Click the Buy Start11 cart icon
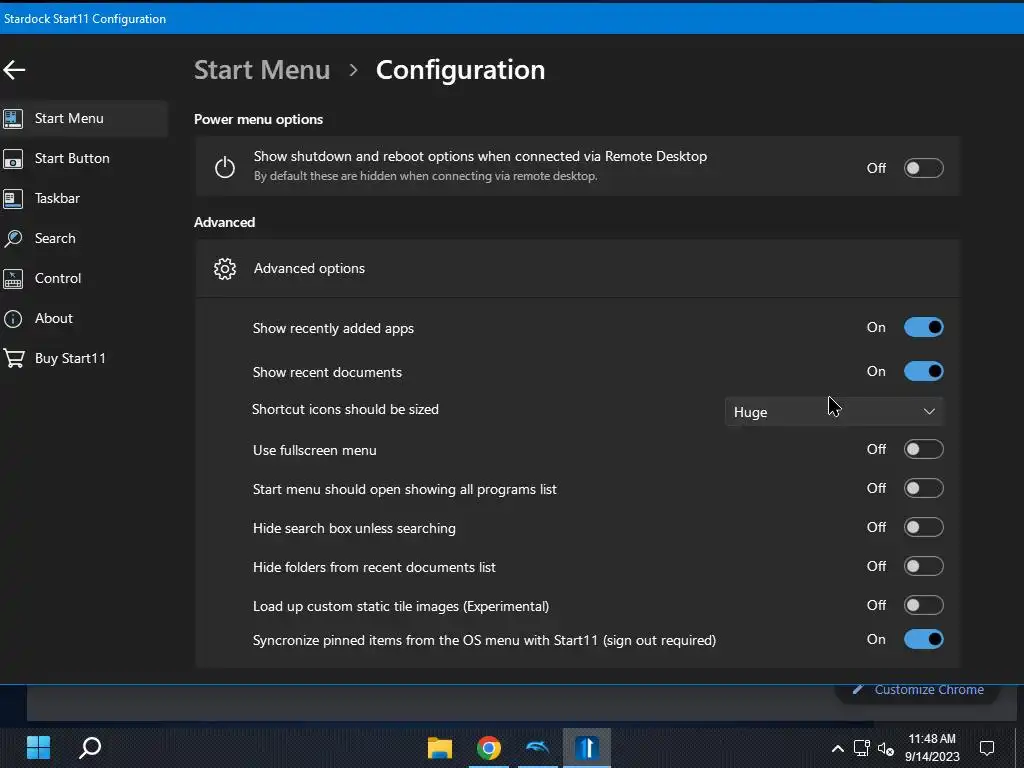The height and width of the screenshot is (768, 1024). pyautogui.click(x=14, y=358)
